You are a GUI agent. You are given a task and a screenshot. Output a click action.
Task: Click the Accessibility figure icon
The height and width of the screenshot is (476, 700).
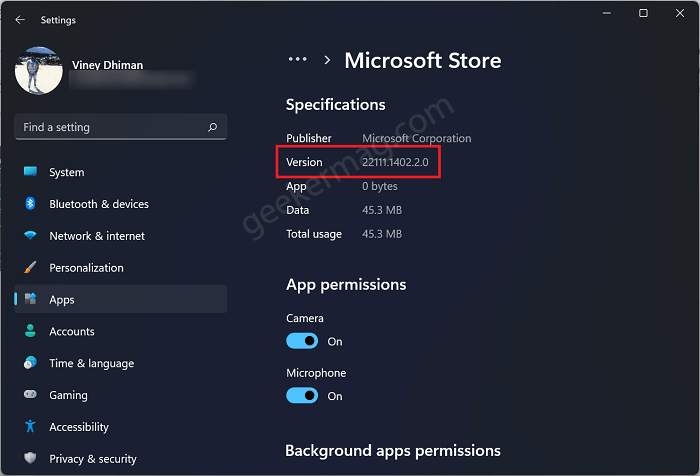point(30,426)
